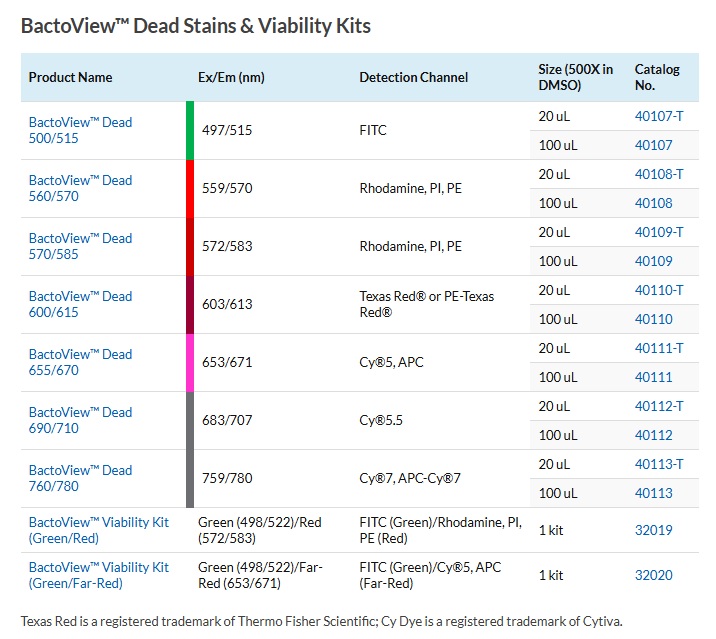Click the green 500/515 color bar
Image resolution: width=716 pixels, height=639 pixels.
[190, 131]
